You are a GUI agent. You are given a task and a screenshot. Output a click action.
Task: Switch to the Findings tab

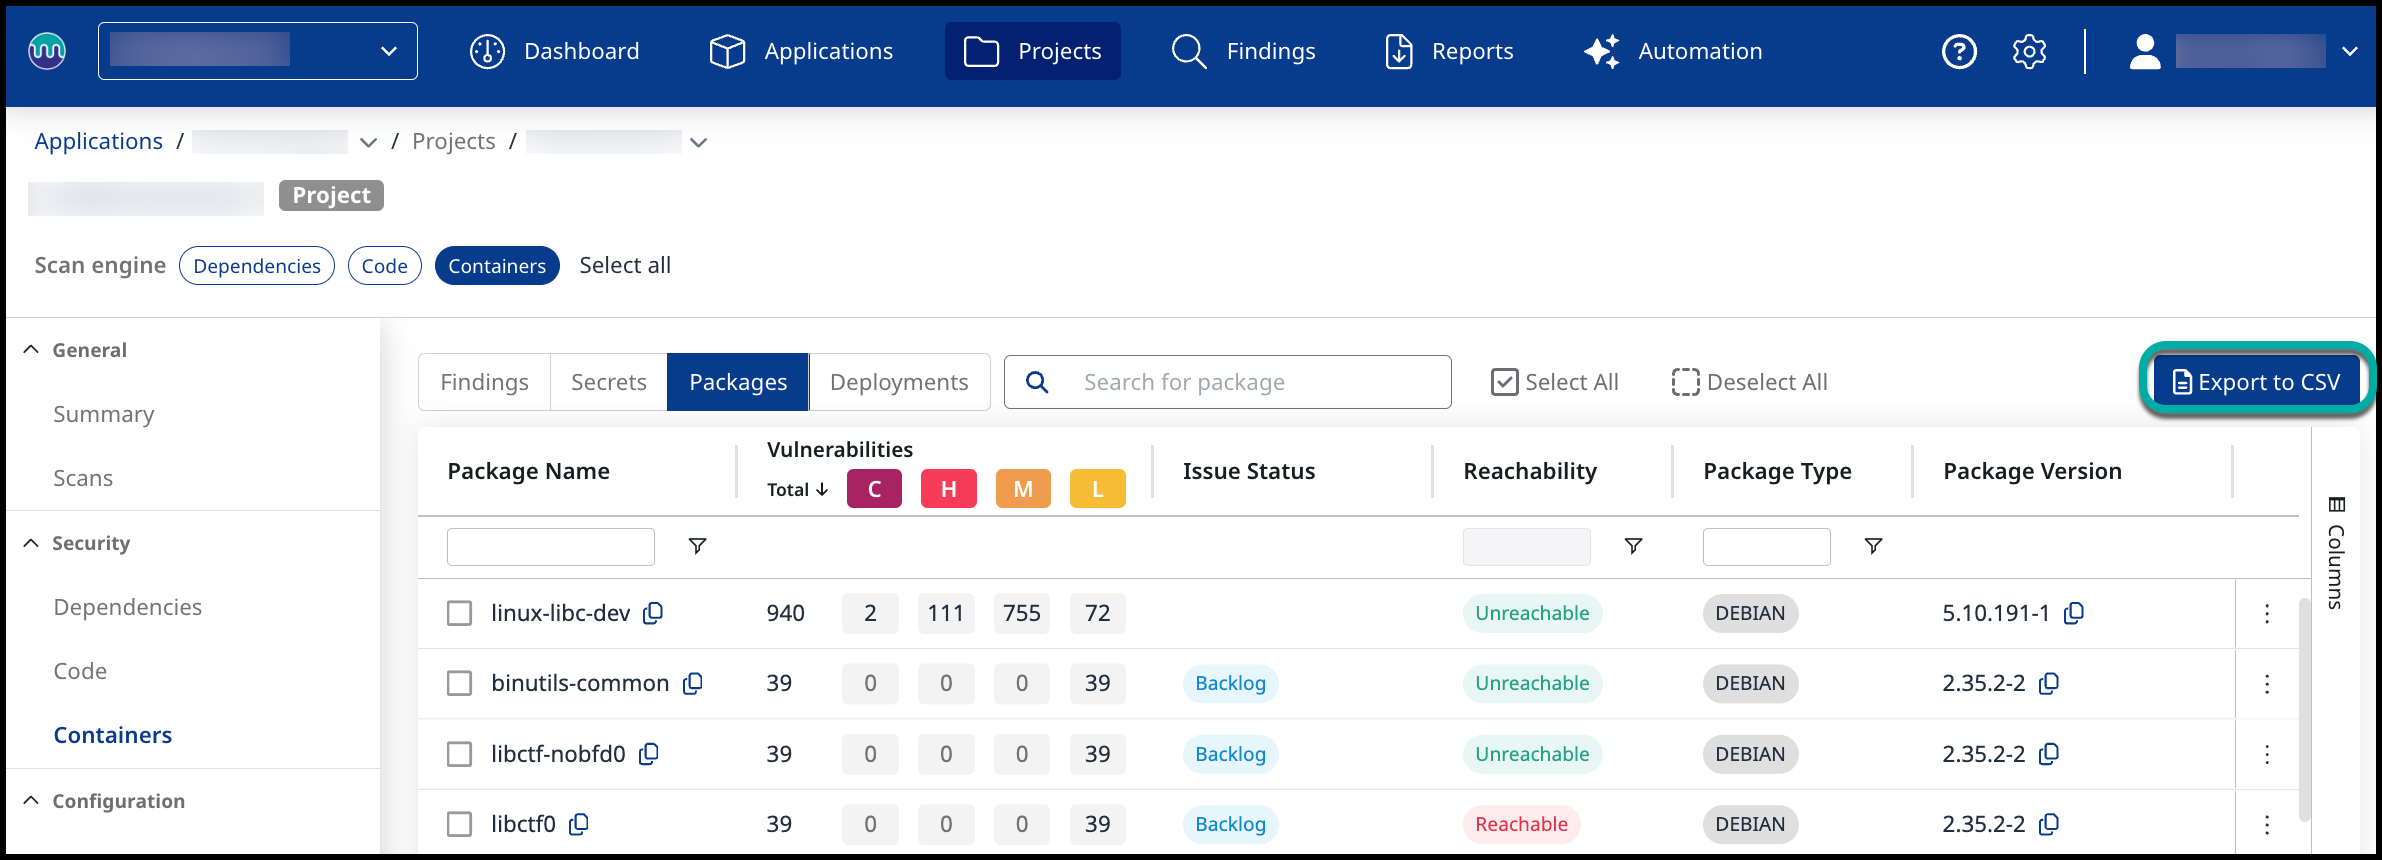[x=484, y=382]
